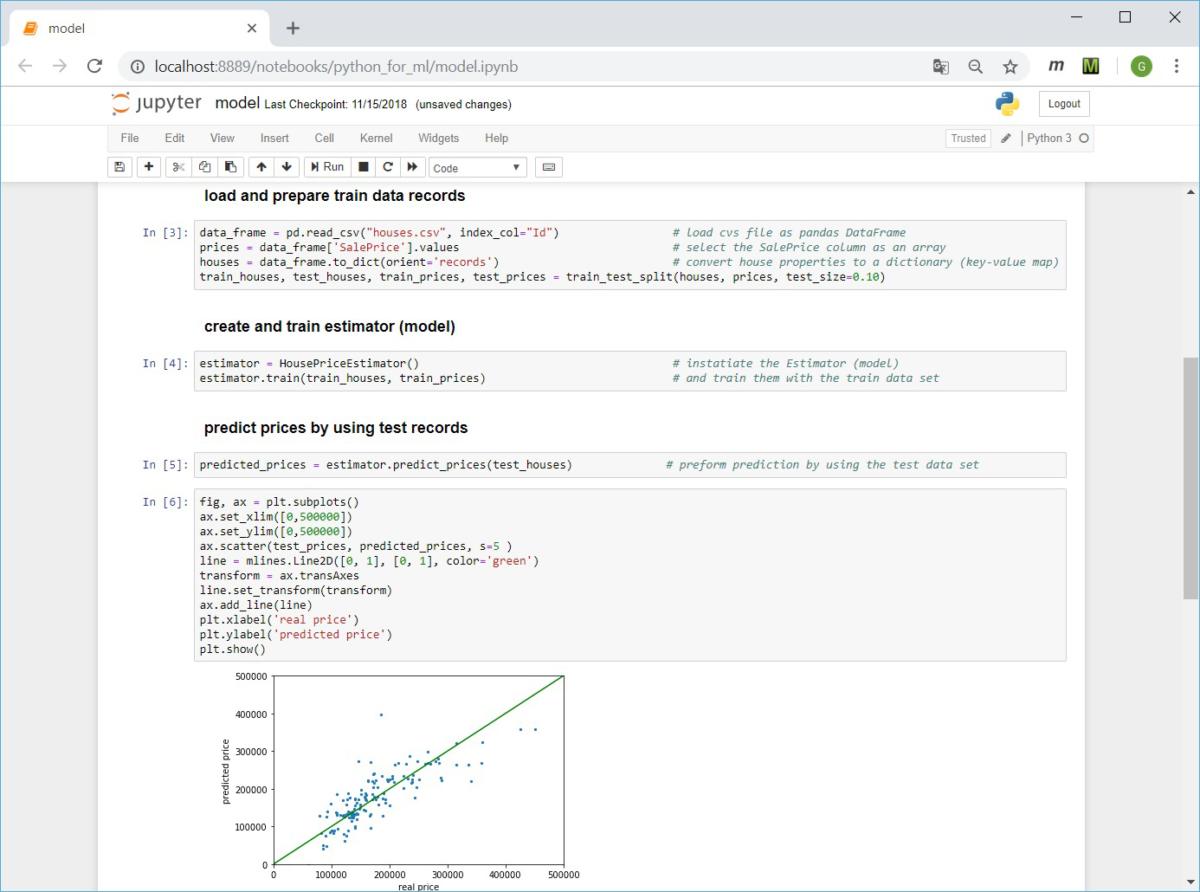Restart kernel and rerun all icon
This screenshot has width=1200, height=892.
tap(411, 167)
